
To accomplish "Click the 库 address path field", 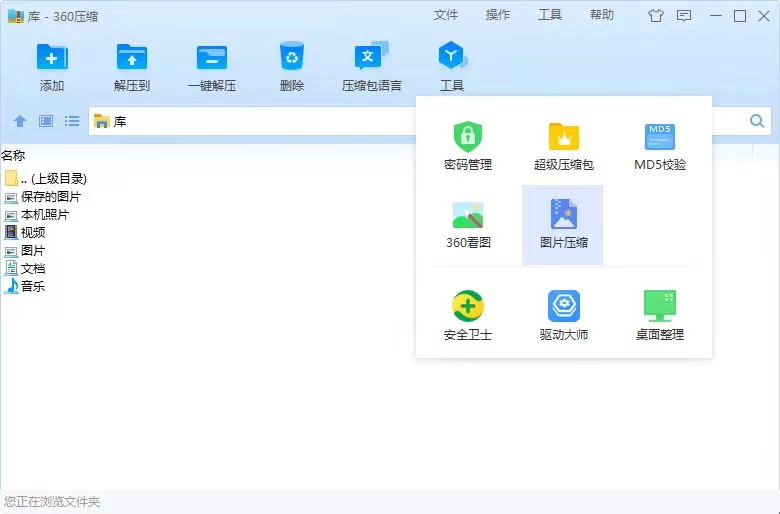I will (x=253, y=121).
